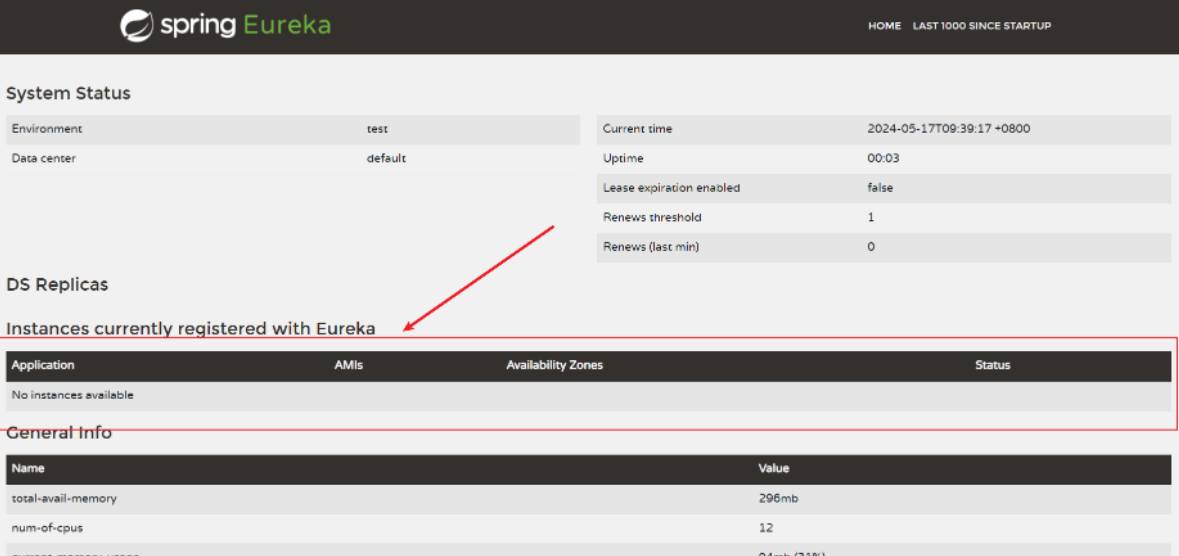
Task: Click the Current time timestamp value
Action: point(948,129)
